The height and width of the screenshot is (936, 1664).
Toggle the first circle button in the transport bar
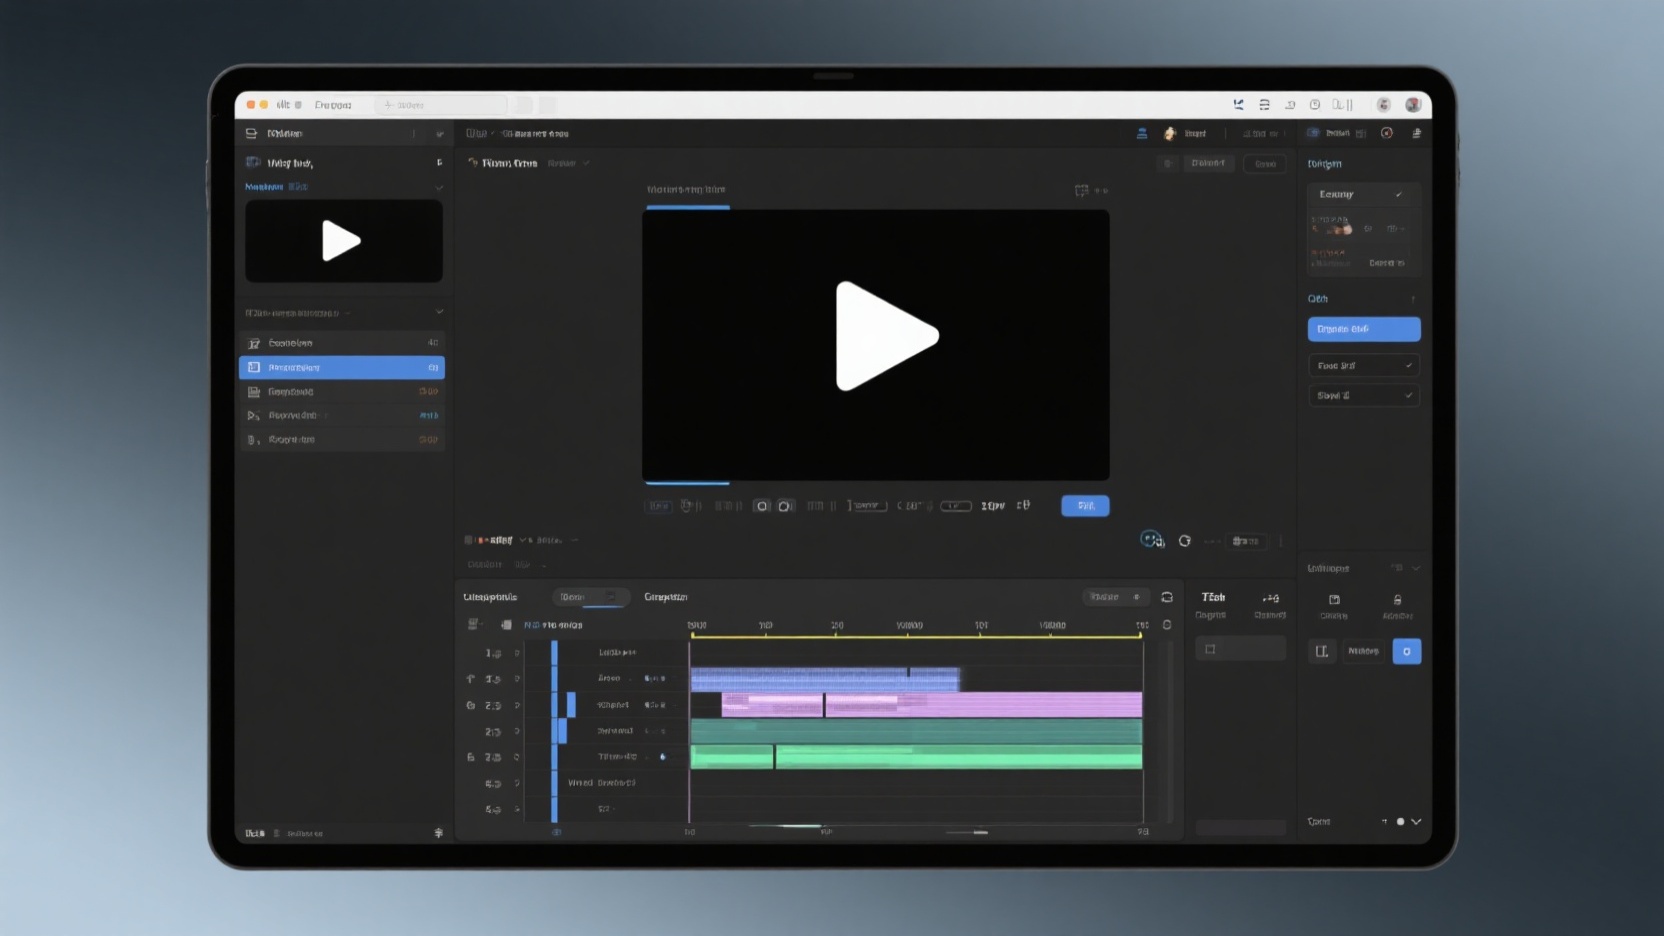[x=762, y=506]
